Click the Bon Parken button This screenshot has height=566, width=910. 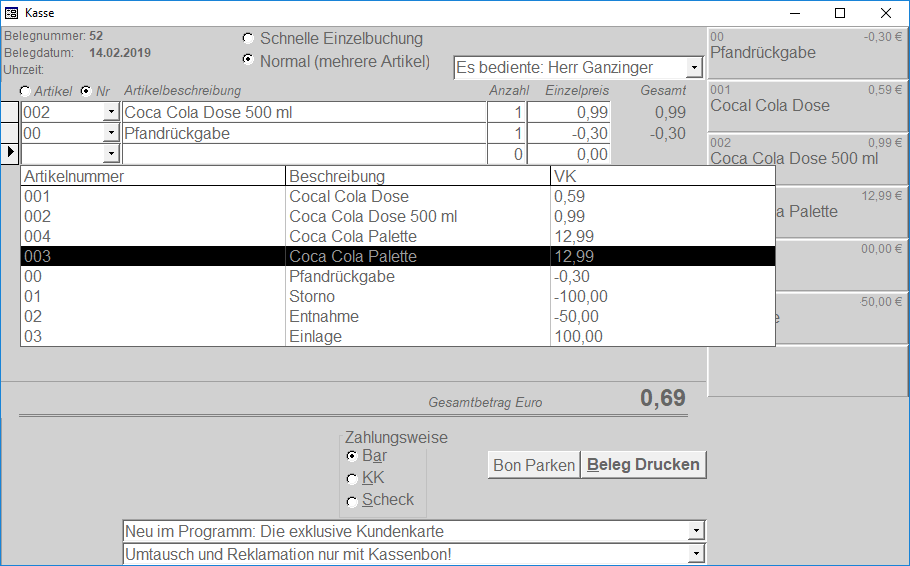pyautogui.click(x=534, y=465)
